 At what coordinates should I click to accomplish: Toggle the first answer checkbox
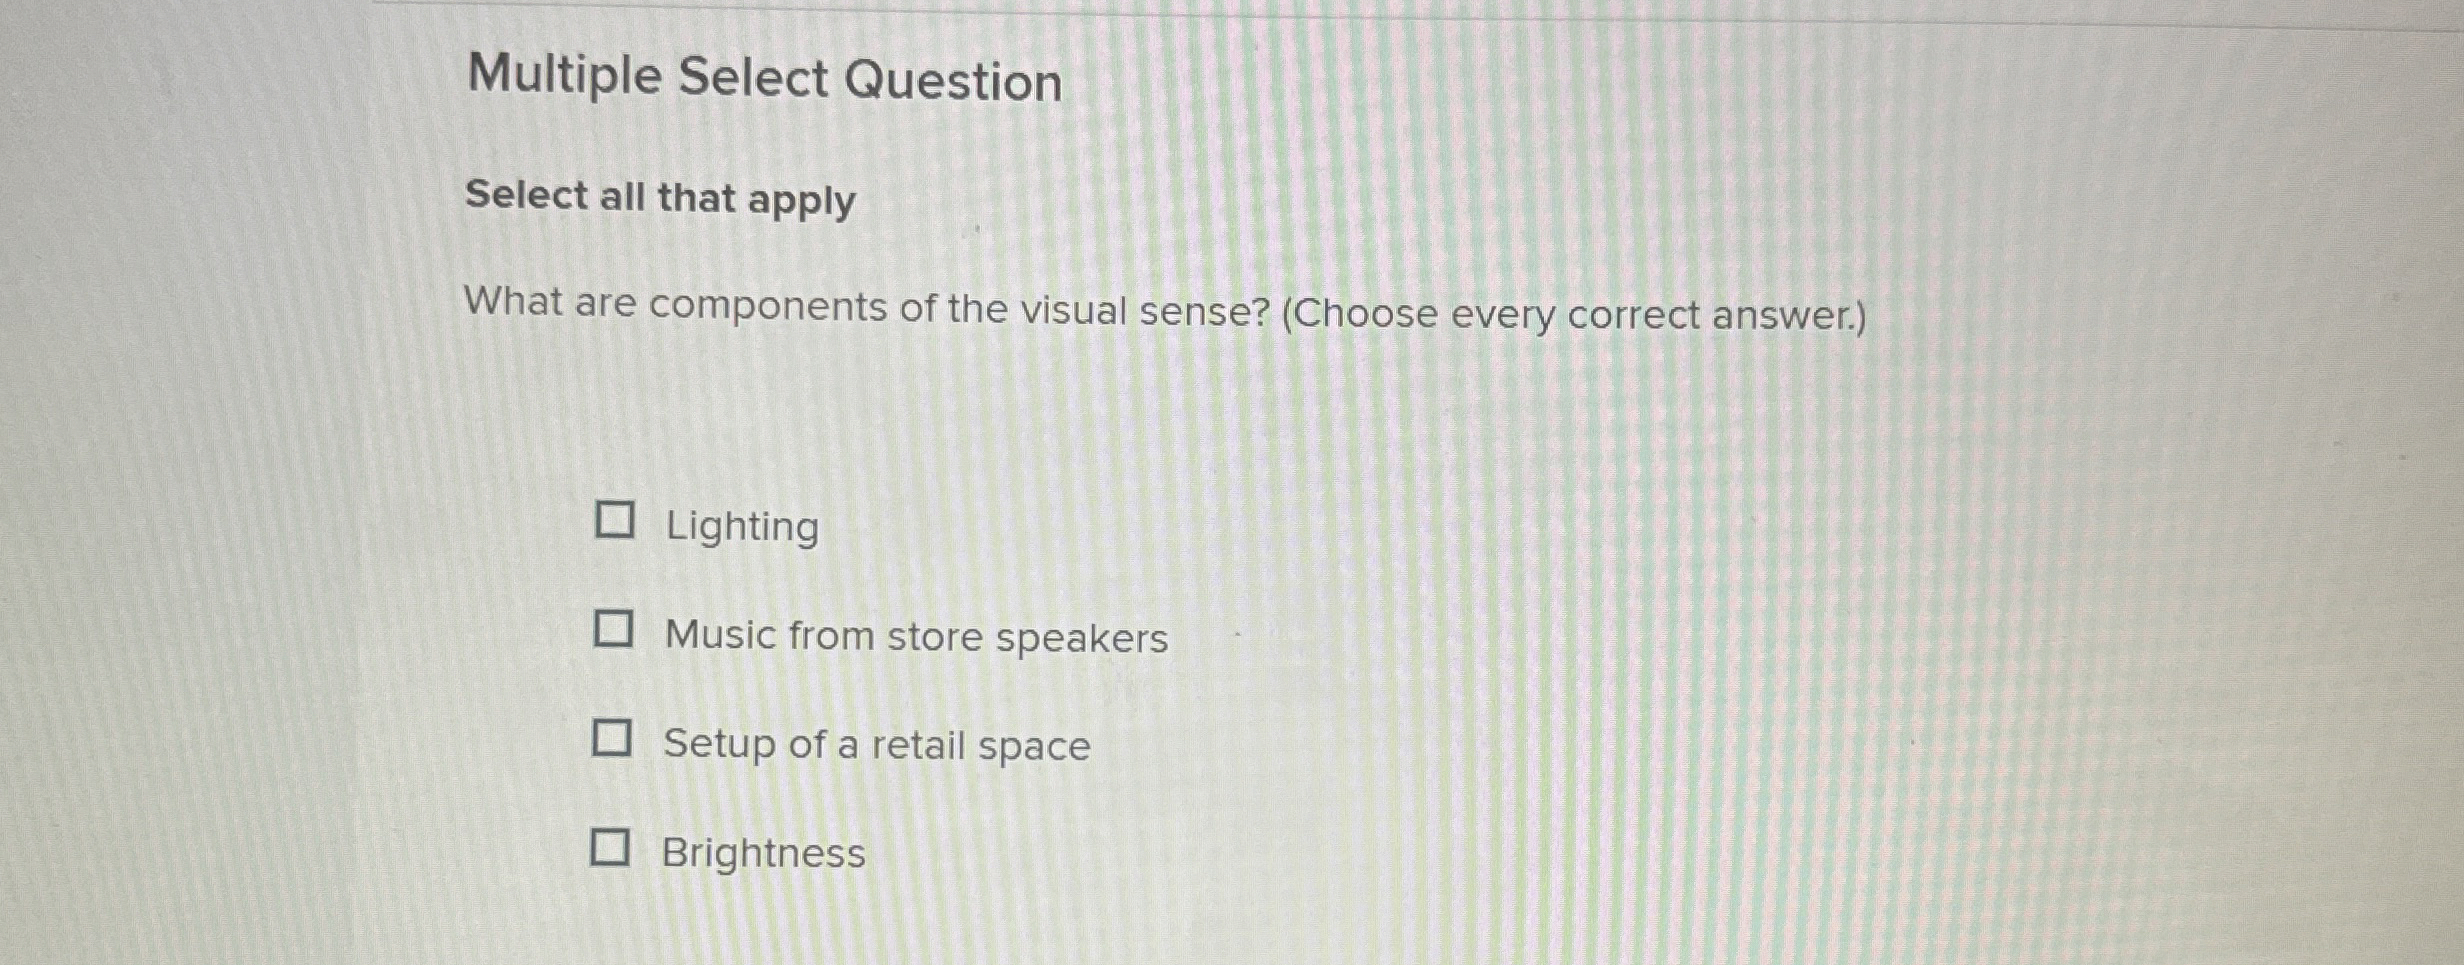[x=615, y=518]
